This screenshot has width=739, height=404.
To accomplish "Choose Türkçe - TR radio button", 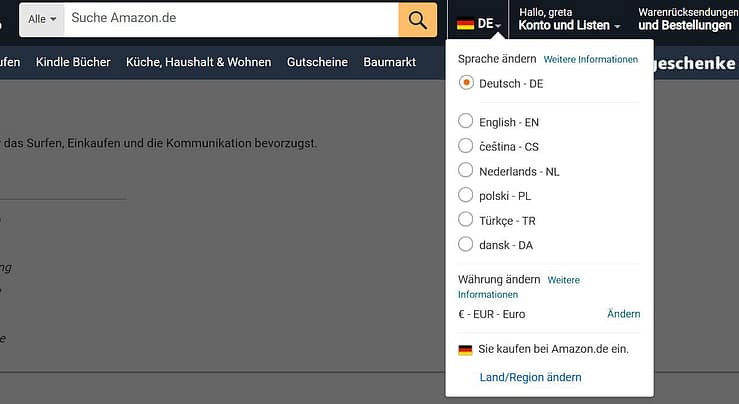I will tap(465, 220).
